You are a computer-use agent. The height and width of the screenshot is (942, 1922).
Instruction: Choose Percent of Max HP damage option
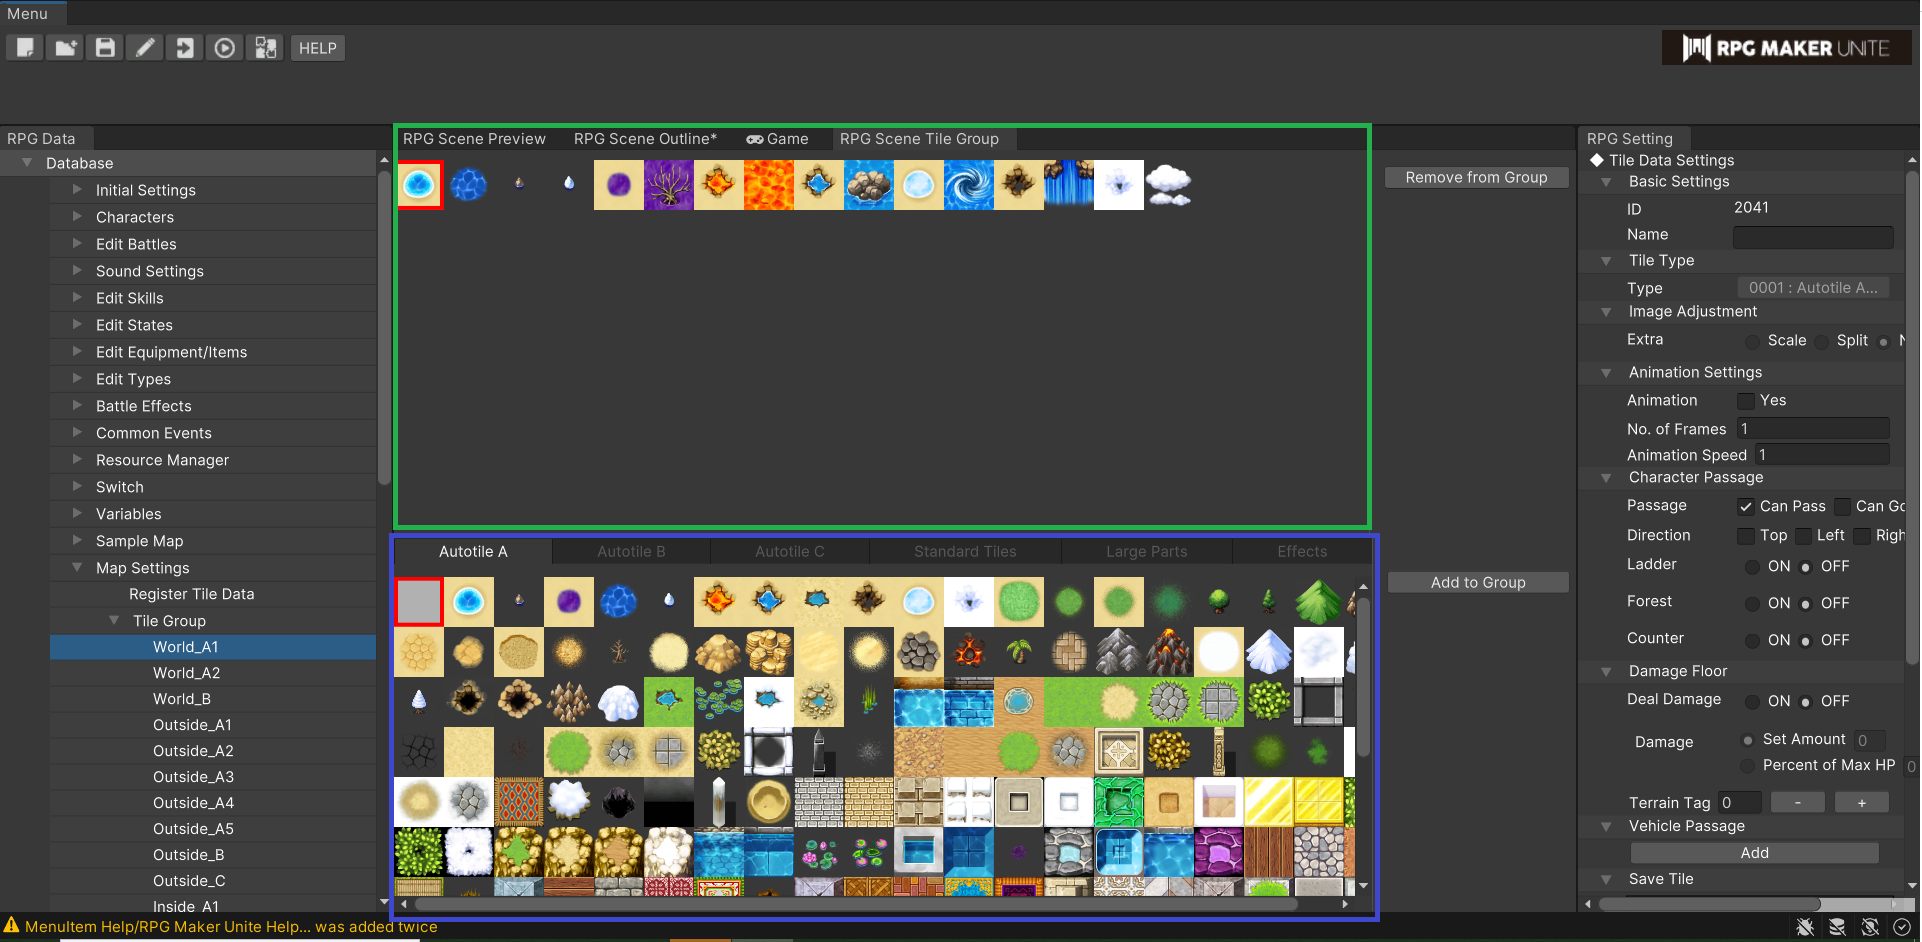[1748, 766]
